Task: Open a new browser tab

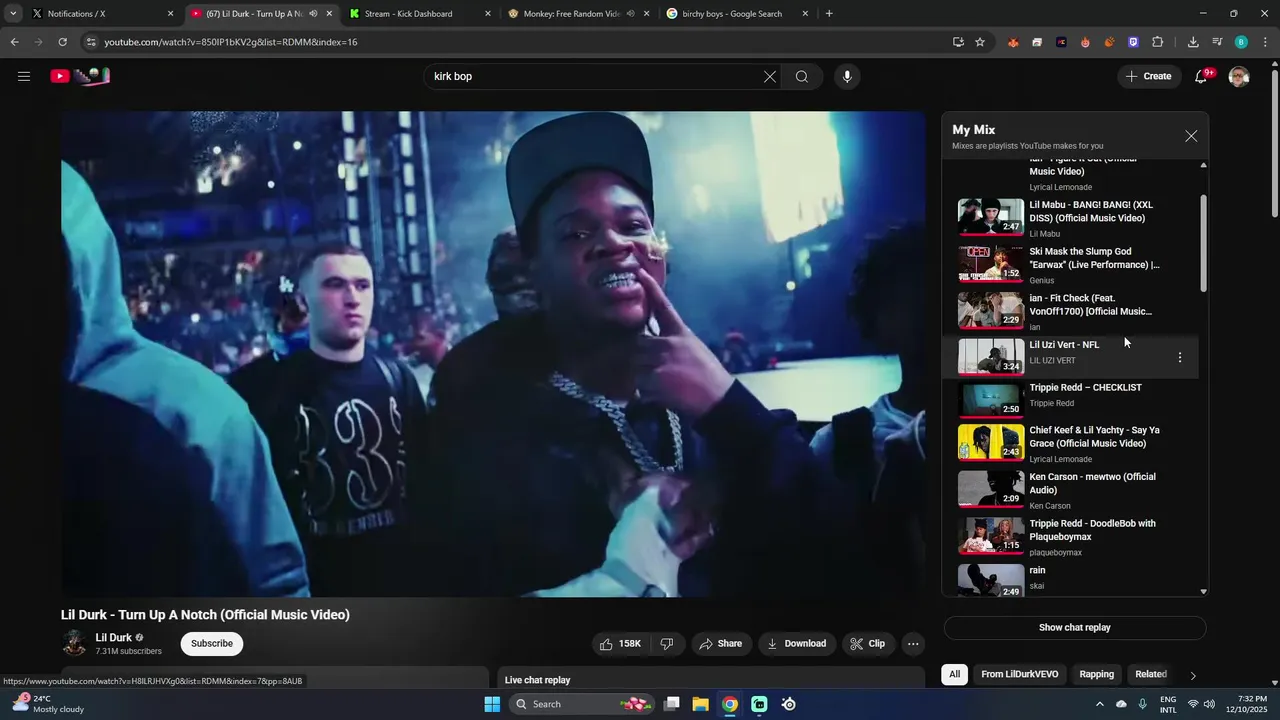Action: pos(829,14)
